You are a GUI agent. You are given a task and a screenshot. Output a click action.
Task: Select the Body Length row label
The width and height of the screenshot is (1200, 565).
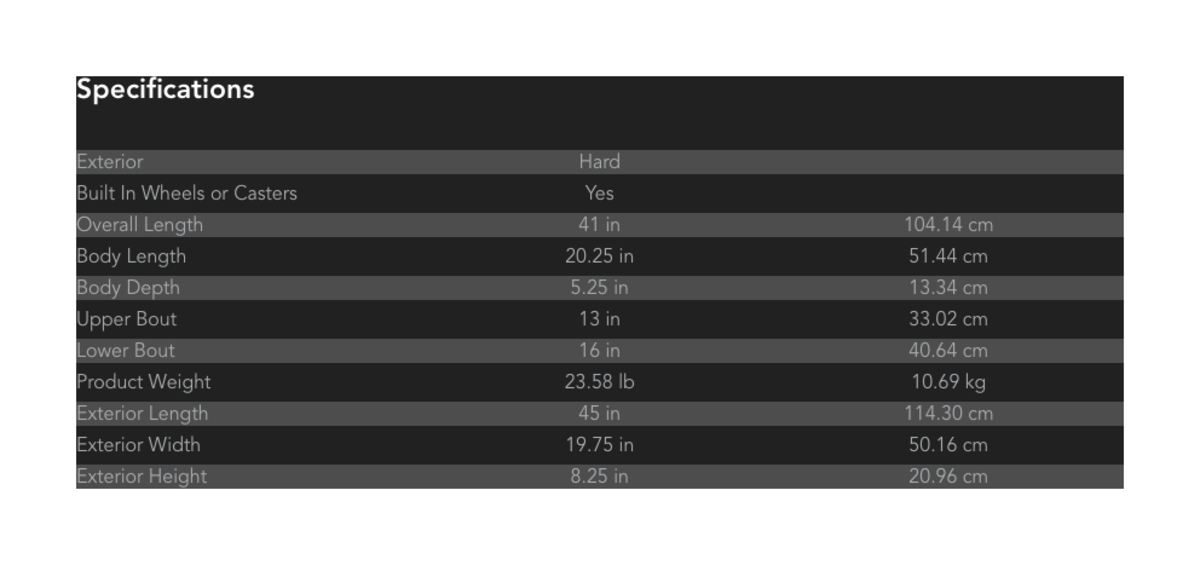(x=131, y=256)
